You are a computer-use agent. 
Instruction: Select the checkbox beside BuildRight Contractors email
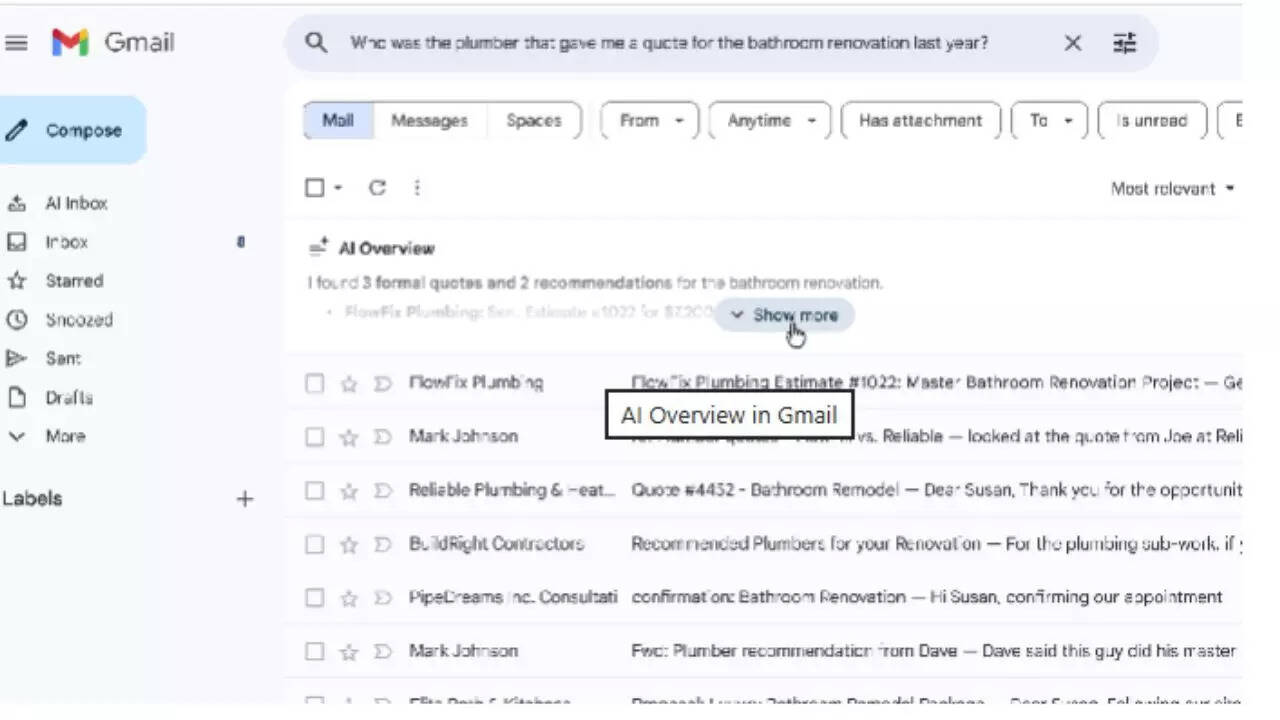[314, 543]
